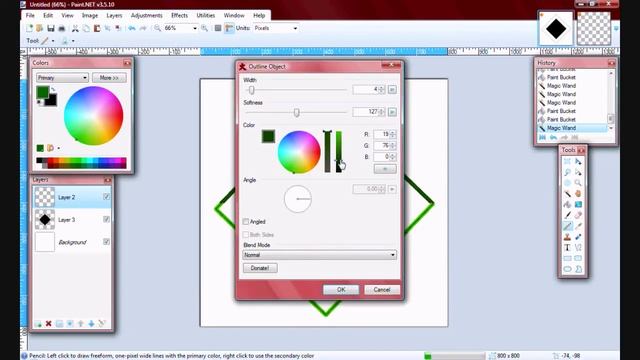Open the Primary color selector dropdown
Image resolution: width=640 pixels, height=360 pixels.
click(62, 78)
